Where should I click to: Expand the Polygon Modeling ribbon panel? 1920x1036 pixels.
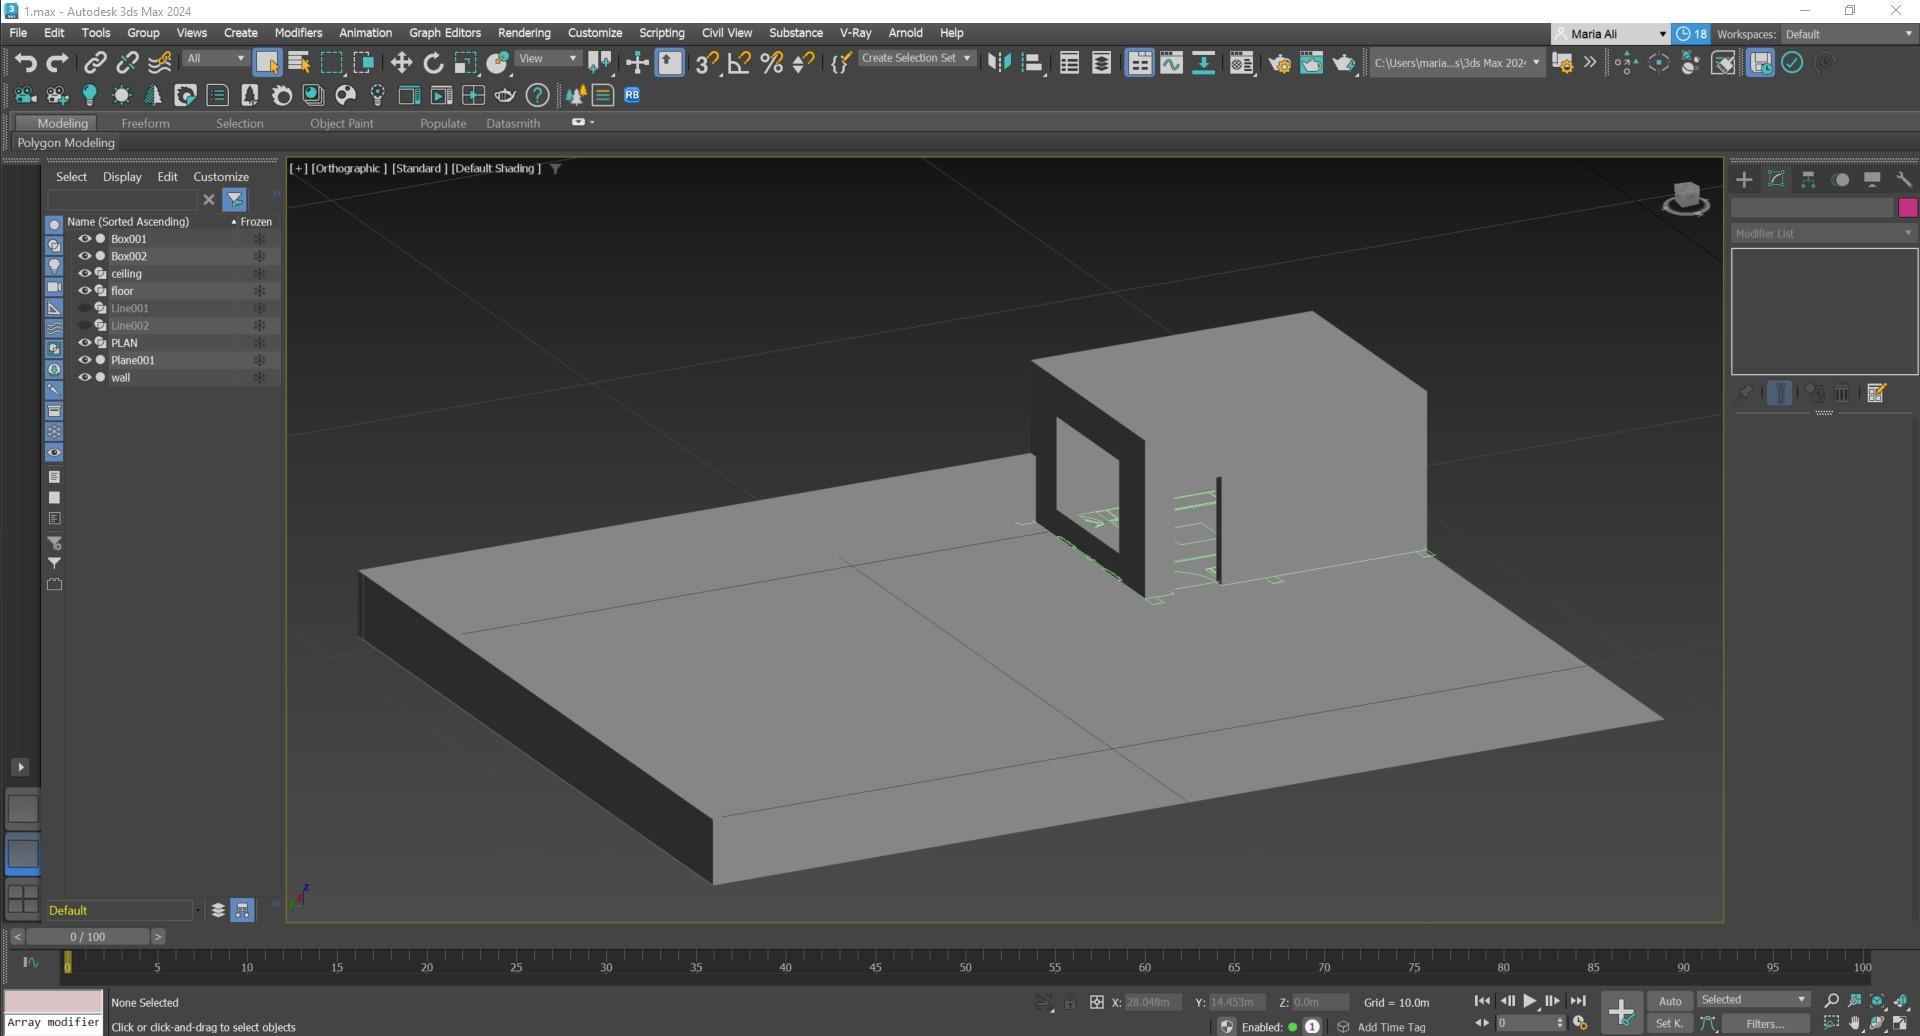point(66,143)
